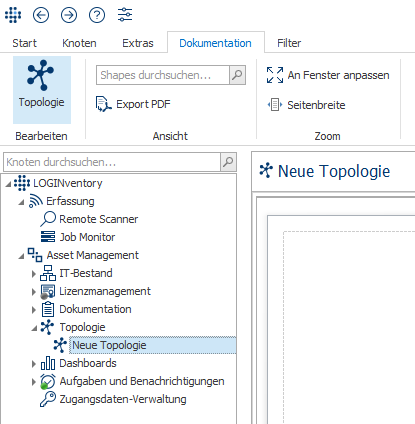Click the back navigation arrow icon
This screenshot has width=415, height=424.
(41, 15)
